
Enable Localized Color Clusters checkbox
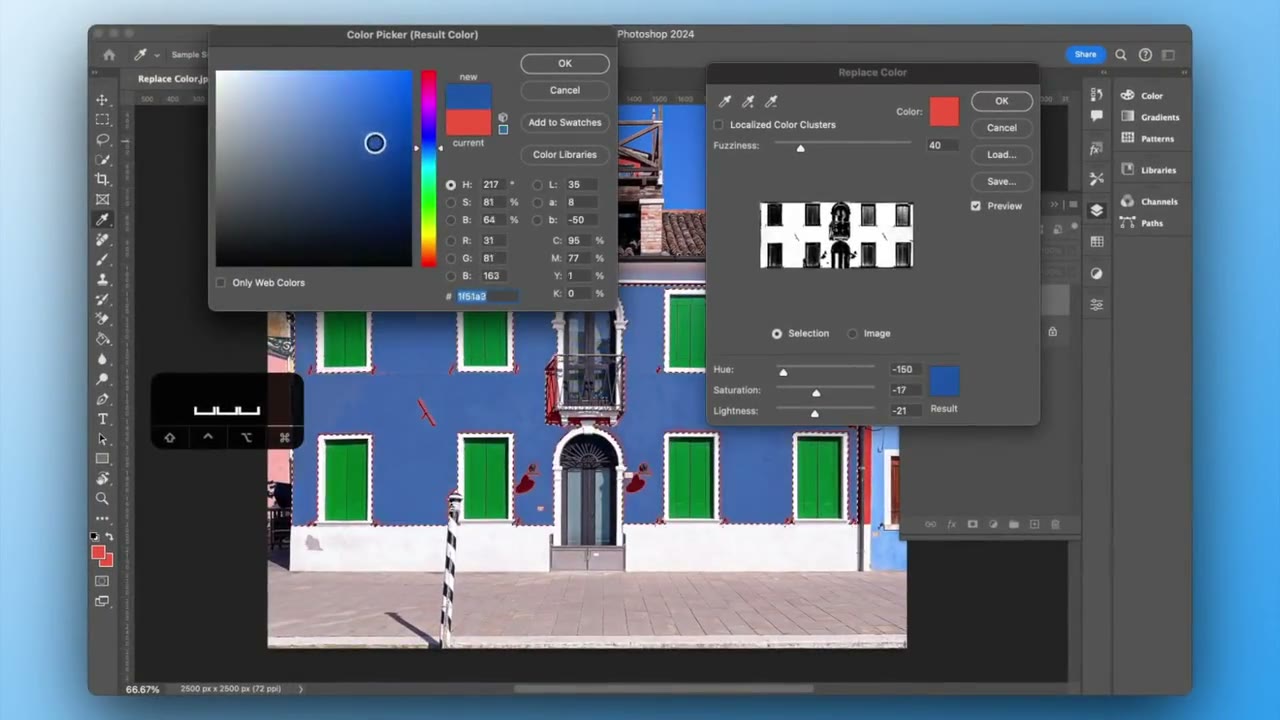coord(718,125)
